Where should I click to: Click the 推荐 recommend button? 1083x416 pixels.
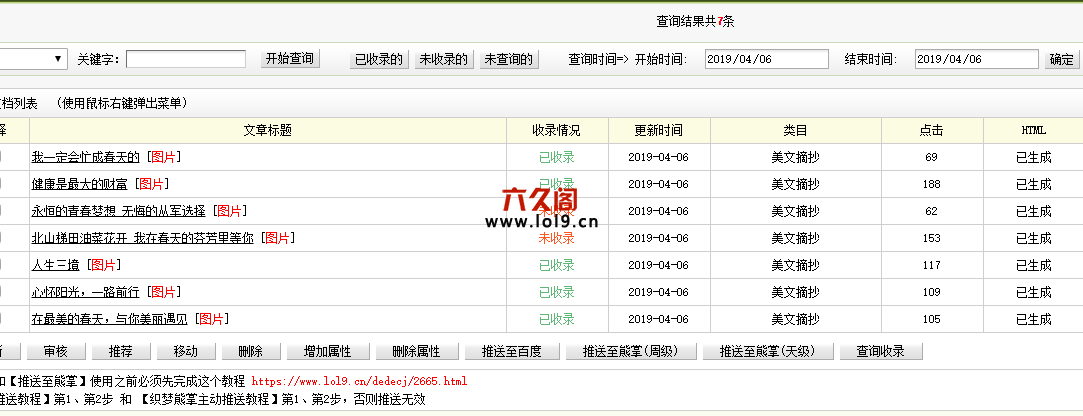pyautogui.click(x=120, y=352)
